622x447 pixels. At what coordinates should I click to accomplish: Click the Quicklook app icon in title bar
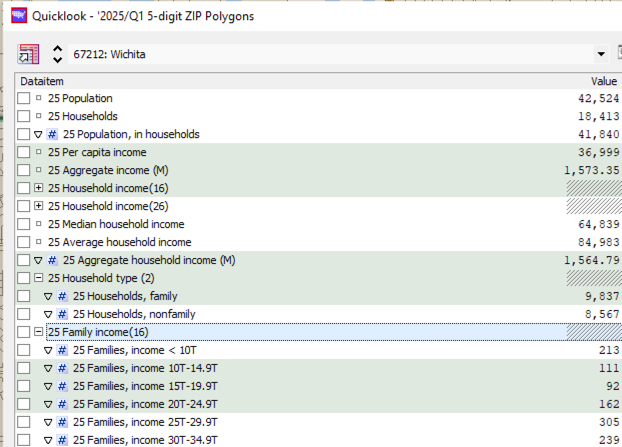click(18, 16)
